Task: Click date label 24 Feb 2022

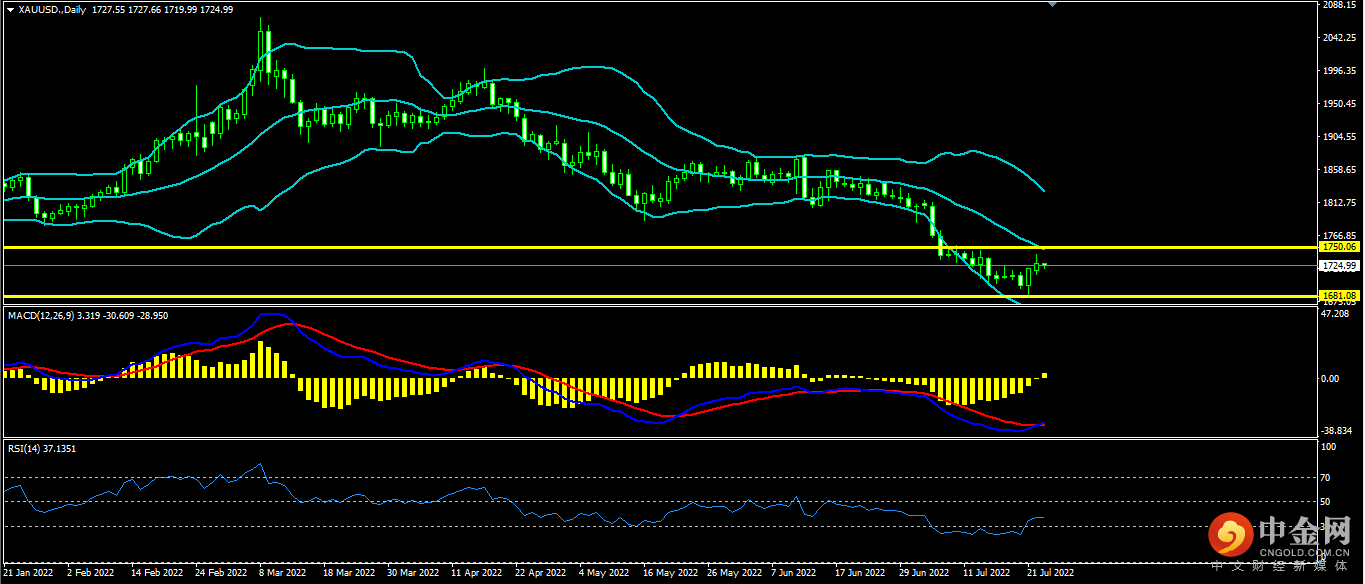Action: coord(222,574)
